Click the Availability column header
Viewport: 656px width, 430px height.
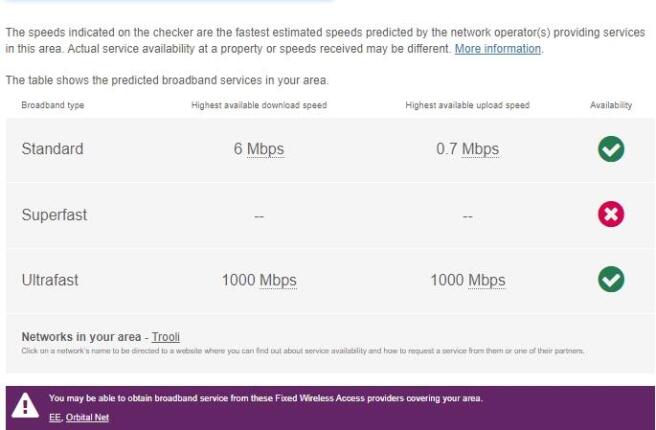610,105
